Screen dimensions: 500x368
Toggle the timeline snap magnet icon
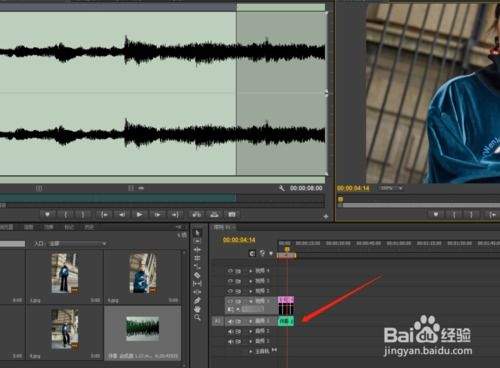click(x=252, y=254)
